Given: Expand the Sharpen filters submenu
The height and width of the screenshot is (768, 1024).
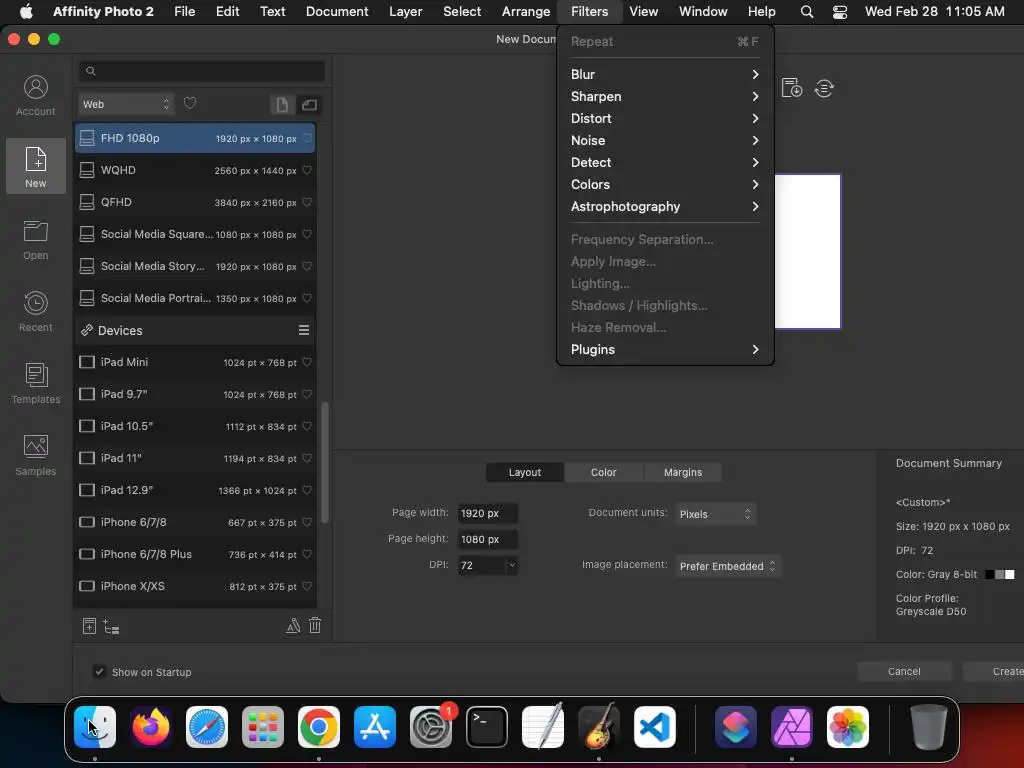Looking at the screenshot, I should (665, 97).
